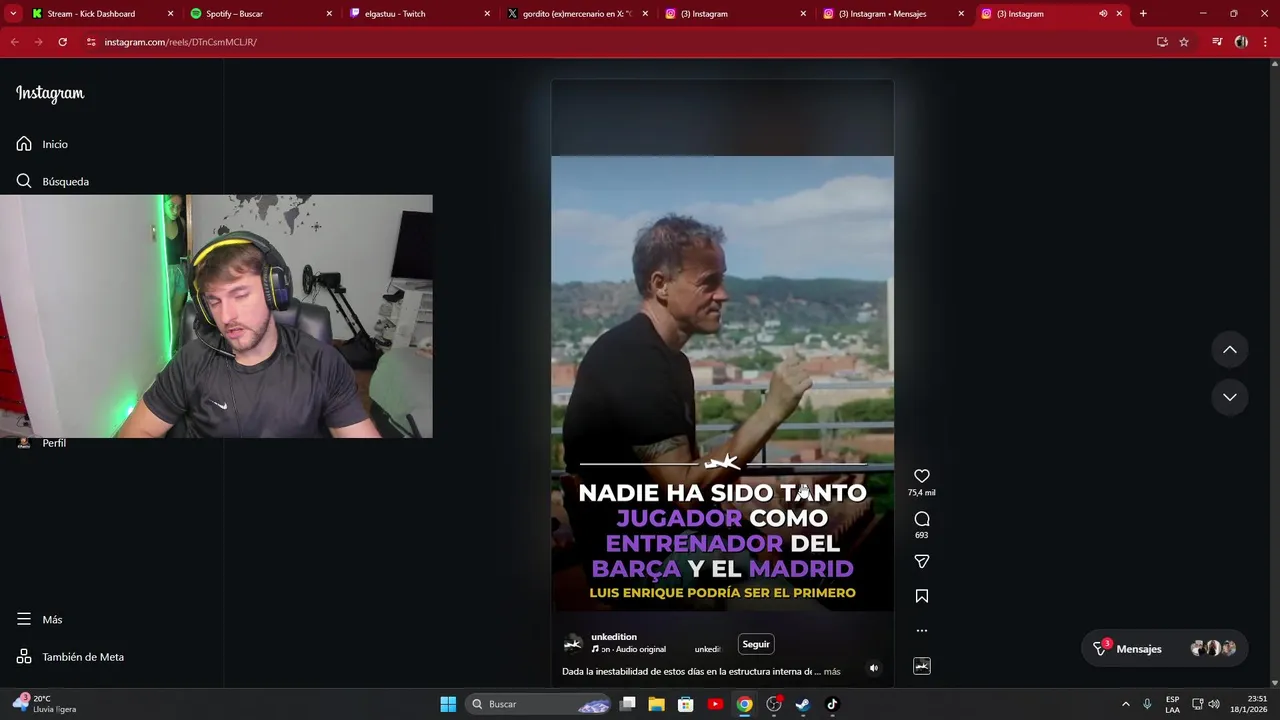The width and height of the screenshot is (1280, 720).
Task: Open the Audio original link
Action: pos(640,649)
